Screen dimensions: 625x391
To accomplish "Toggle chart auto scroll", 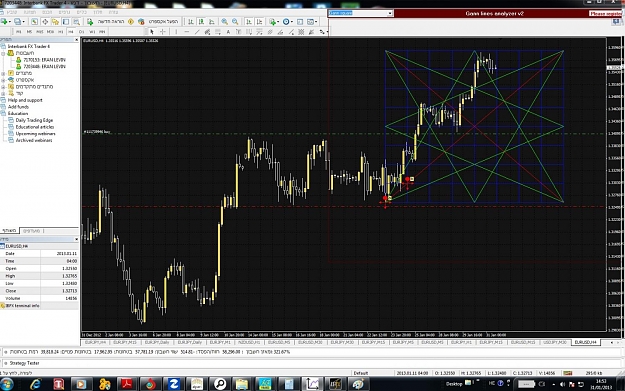I will tap(249, 22).
